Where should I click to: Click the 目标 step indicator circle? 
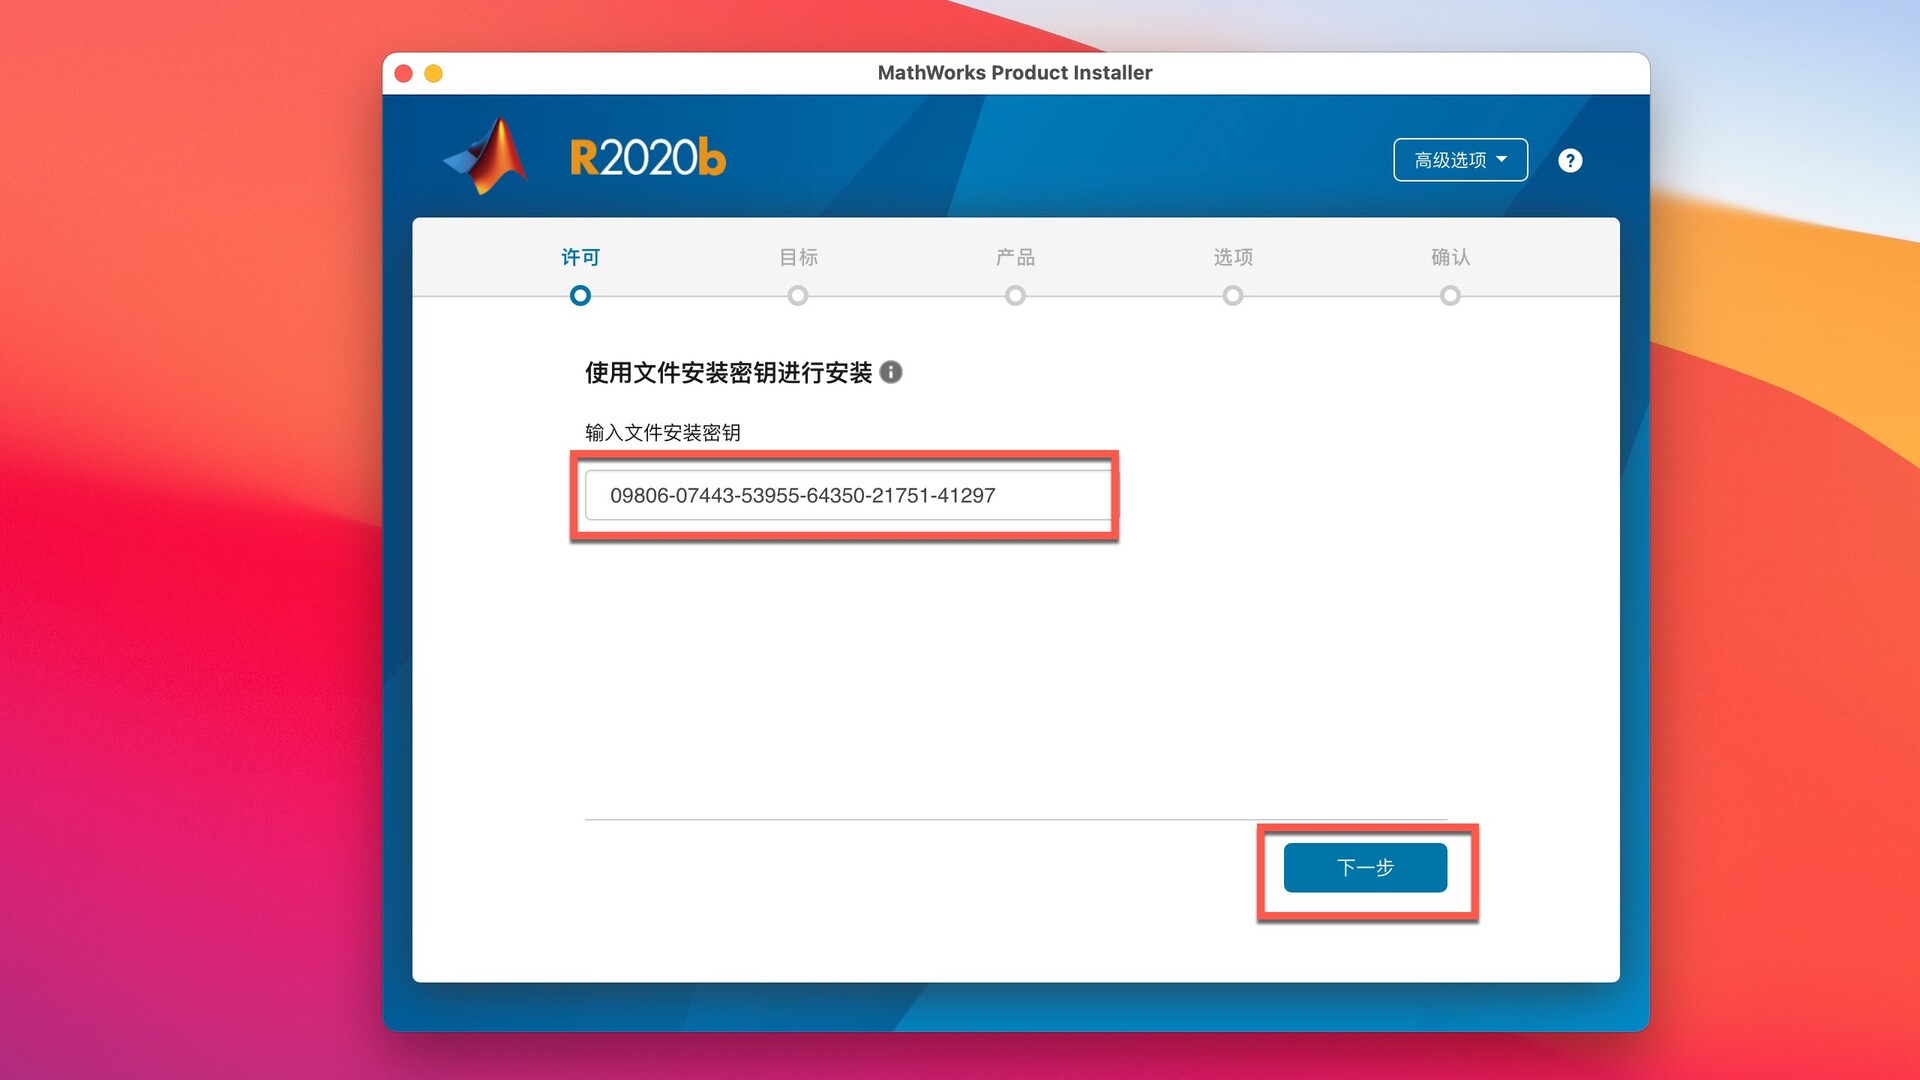797,295
